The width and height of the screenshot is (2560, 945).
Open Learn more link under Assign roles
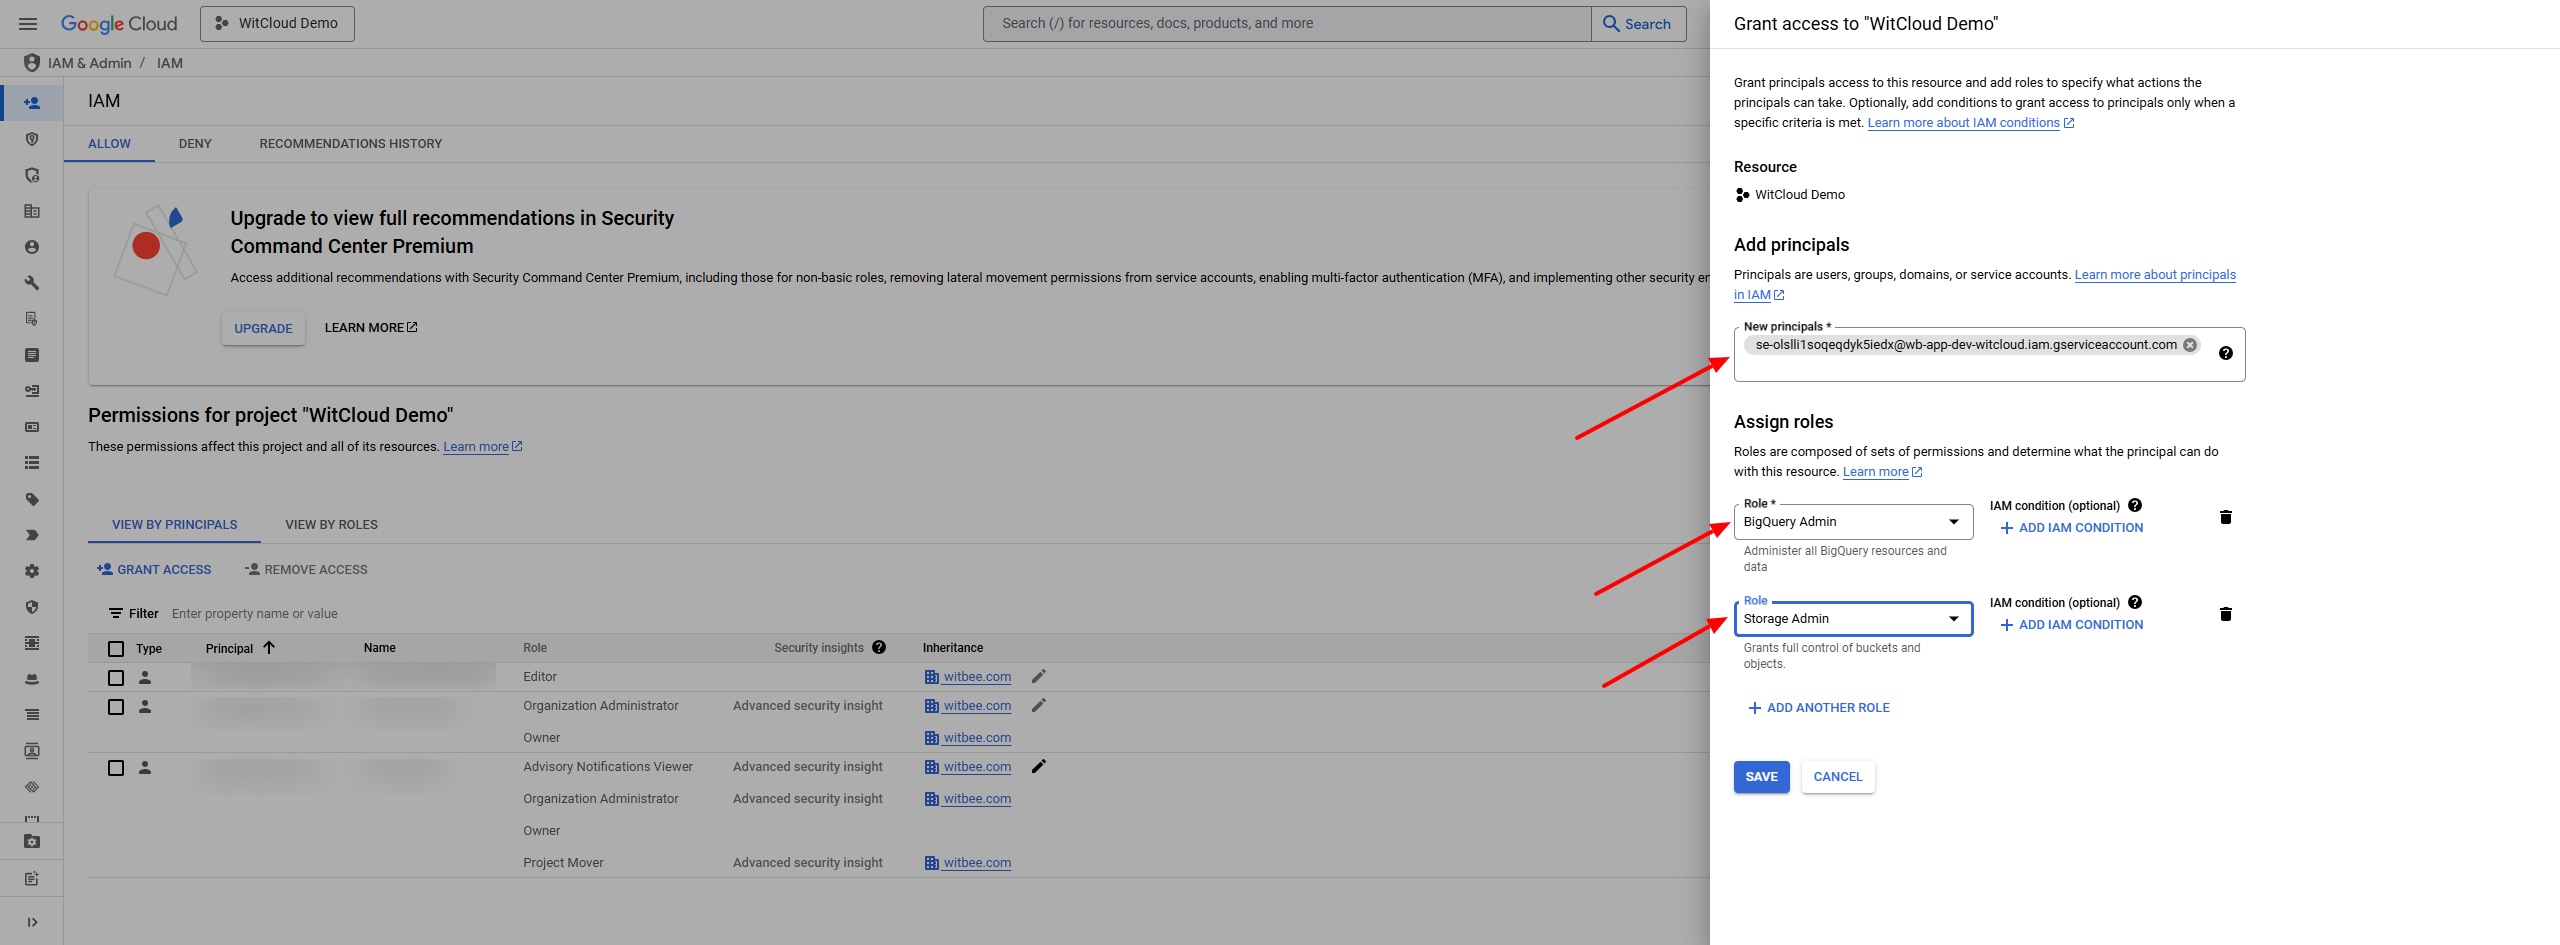(x=1882, y=472)
